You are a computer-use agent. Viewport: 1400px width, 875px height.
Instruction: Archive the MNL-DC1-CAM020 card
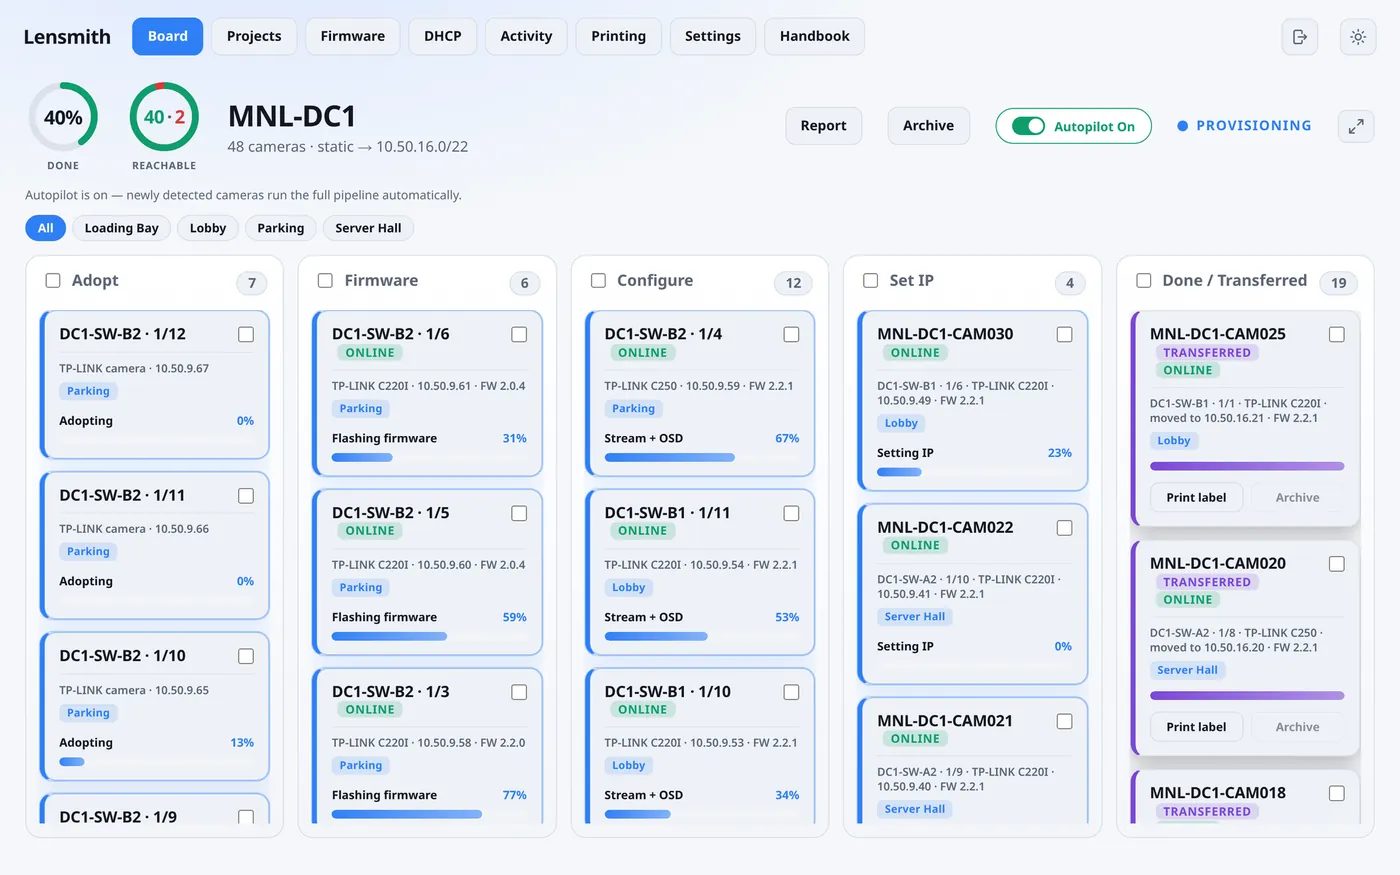[1298, 727]
